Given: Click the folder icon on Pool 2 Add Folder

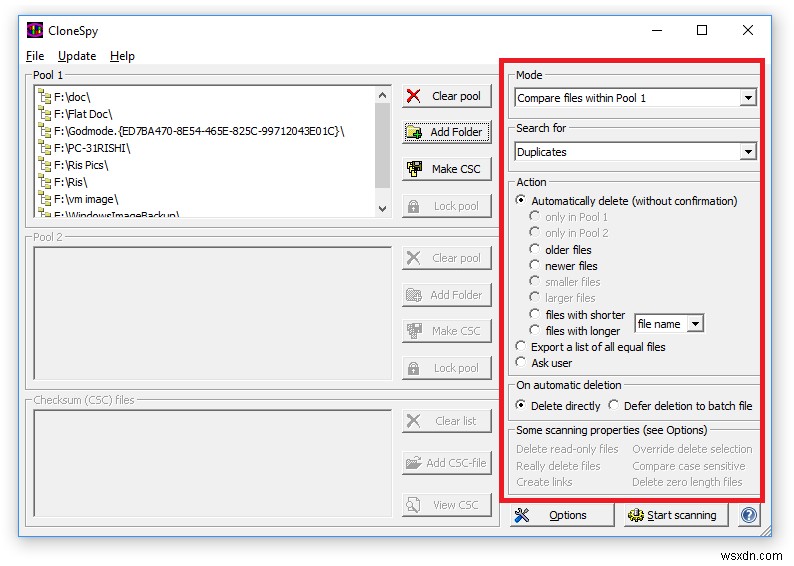Looking at the screenshot, I should click(x=414, y=295).
